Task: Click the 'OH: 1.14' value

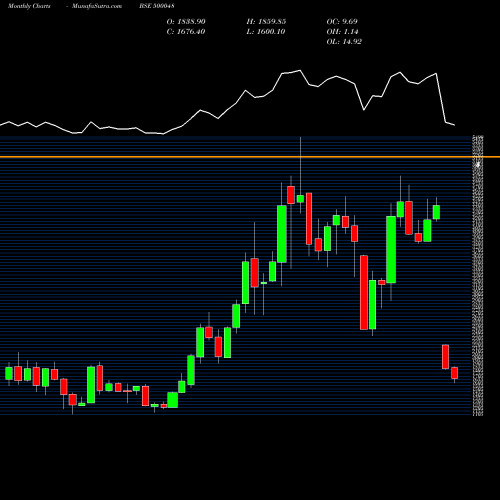Action: tap(342, 32)
